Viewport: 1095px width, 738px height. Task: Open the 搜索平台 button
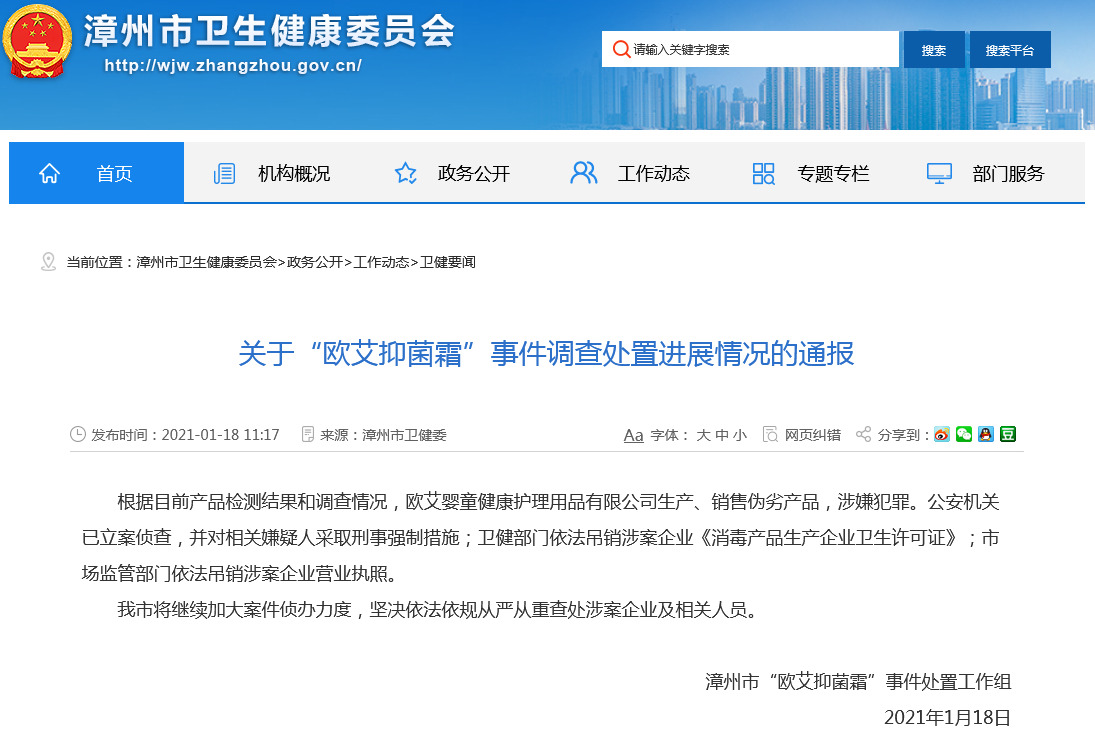1010,50
